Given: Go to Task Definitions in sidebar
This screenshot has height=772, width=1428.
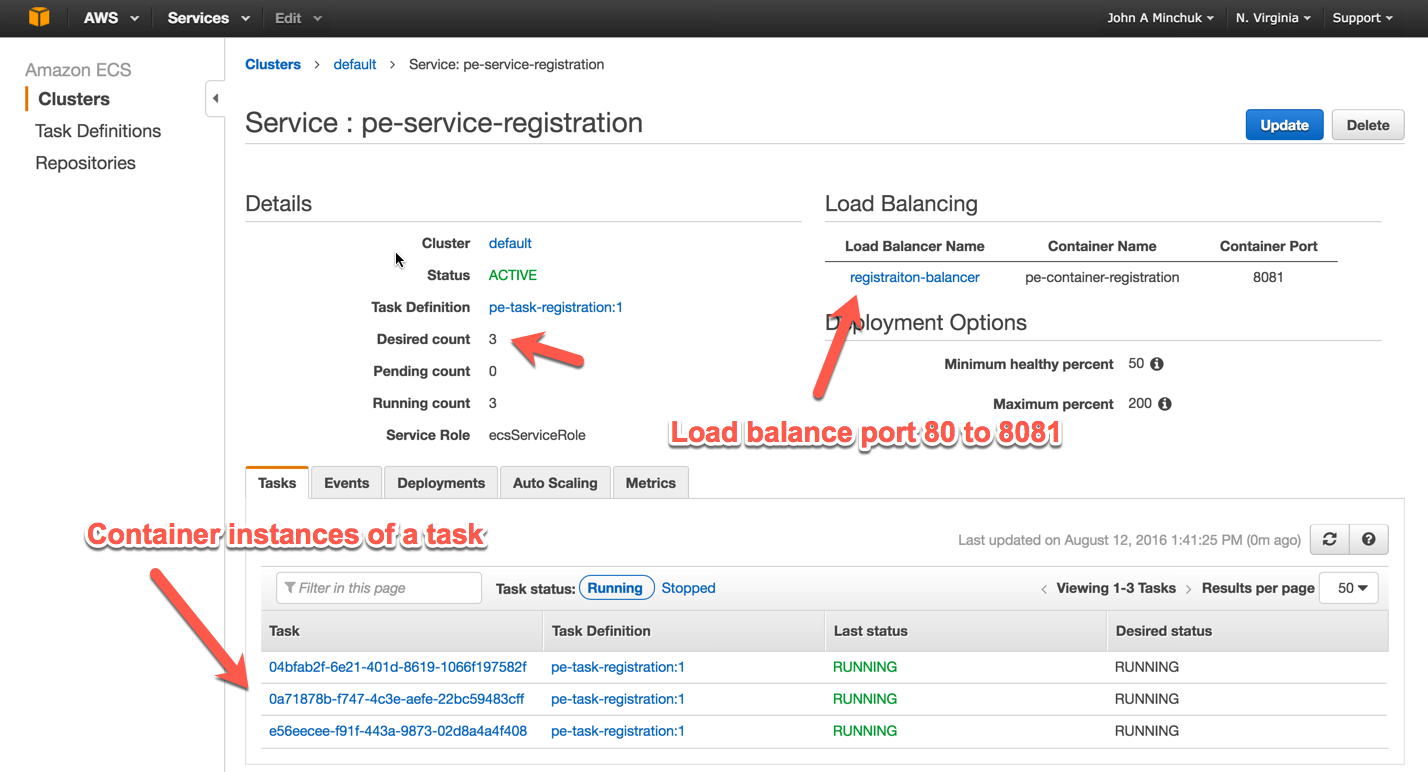Looking at the screenshot, I should (98, 131).
